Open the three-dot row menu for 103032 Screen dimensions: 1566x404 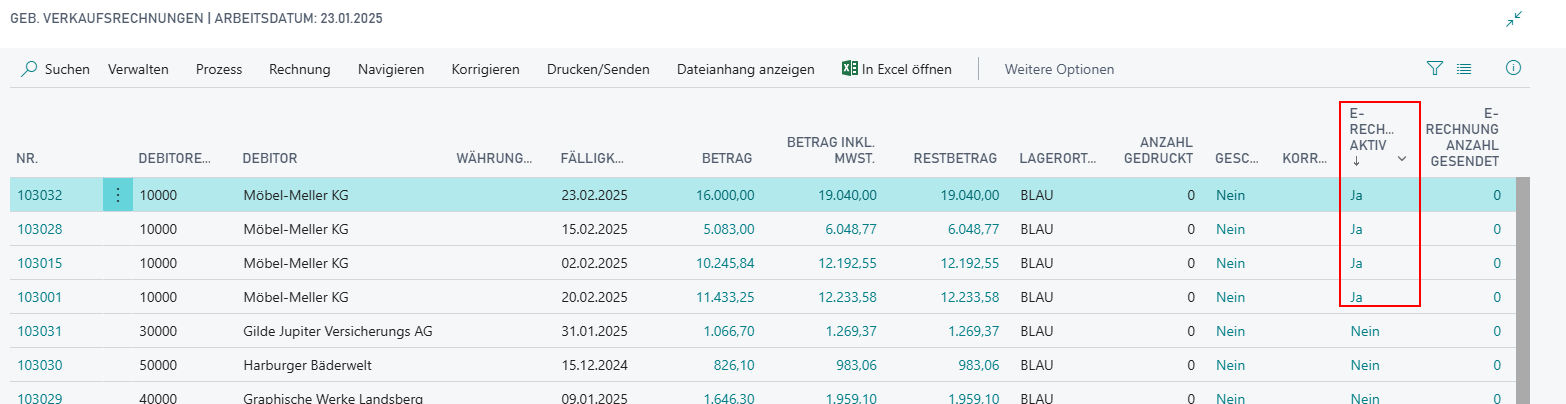(x=117, y=195)
